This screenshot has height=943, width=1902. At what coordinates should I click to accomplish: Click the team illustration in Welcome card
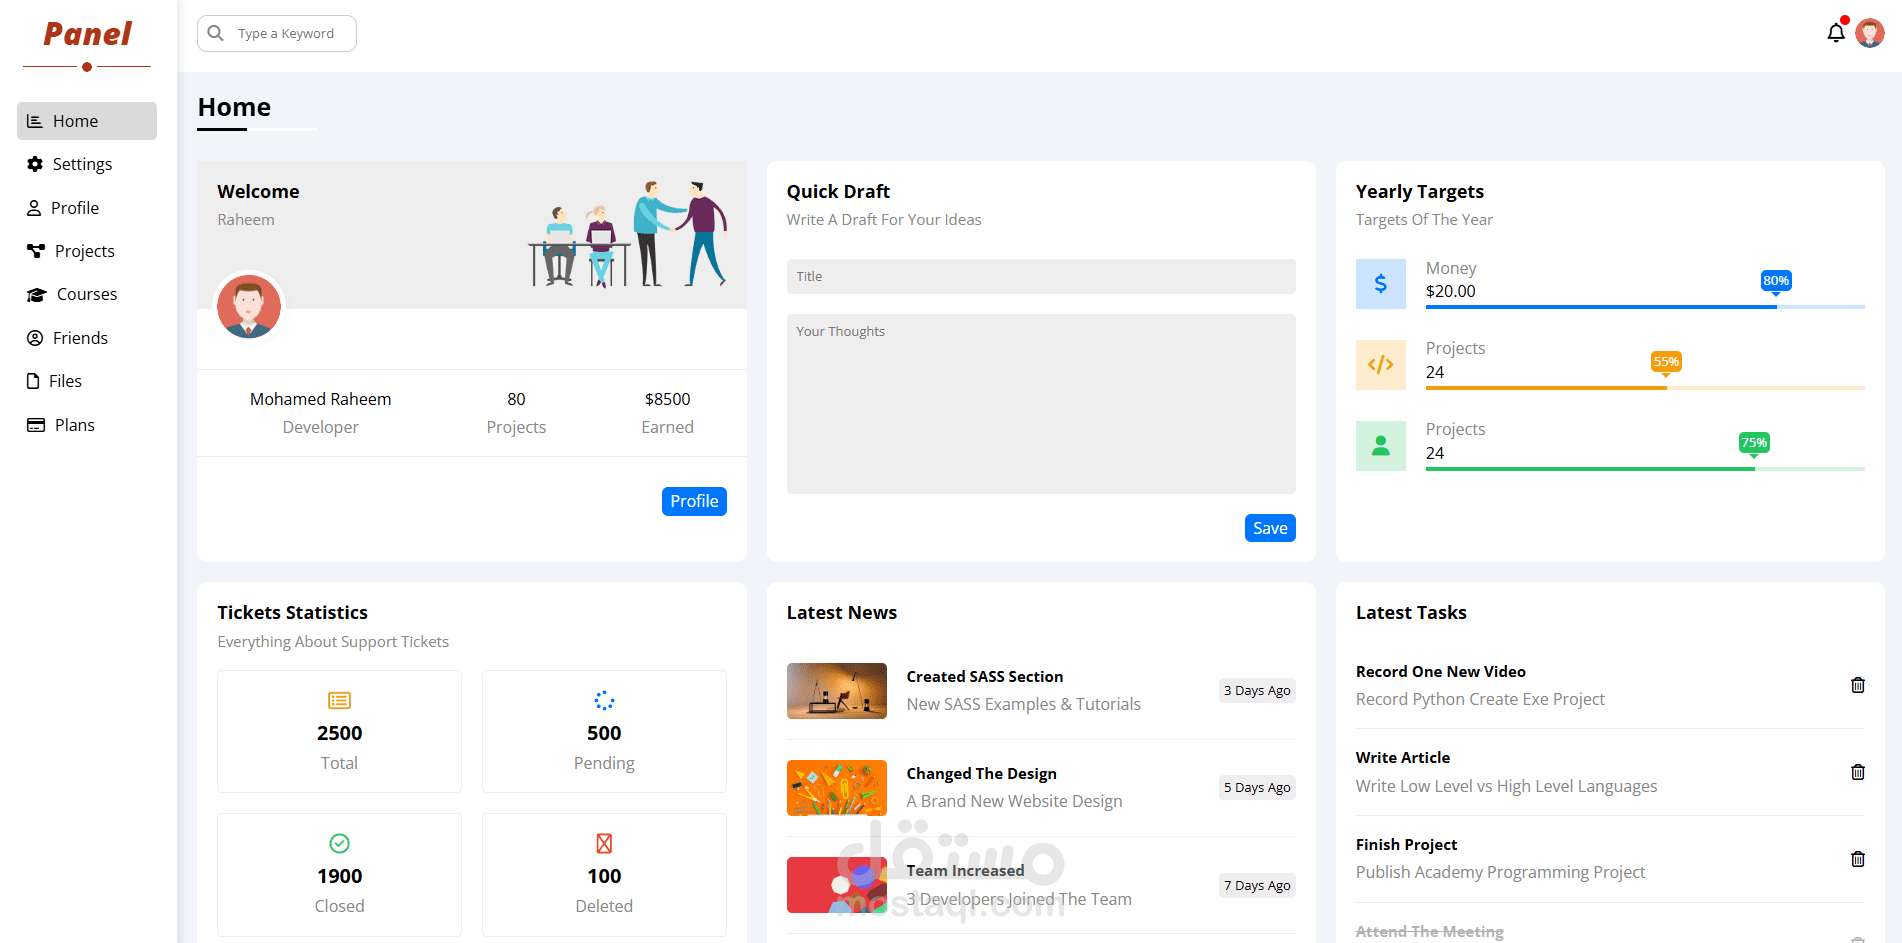pos(629,234)
